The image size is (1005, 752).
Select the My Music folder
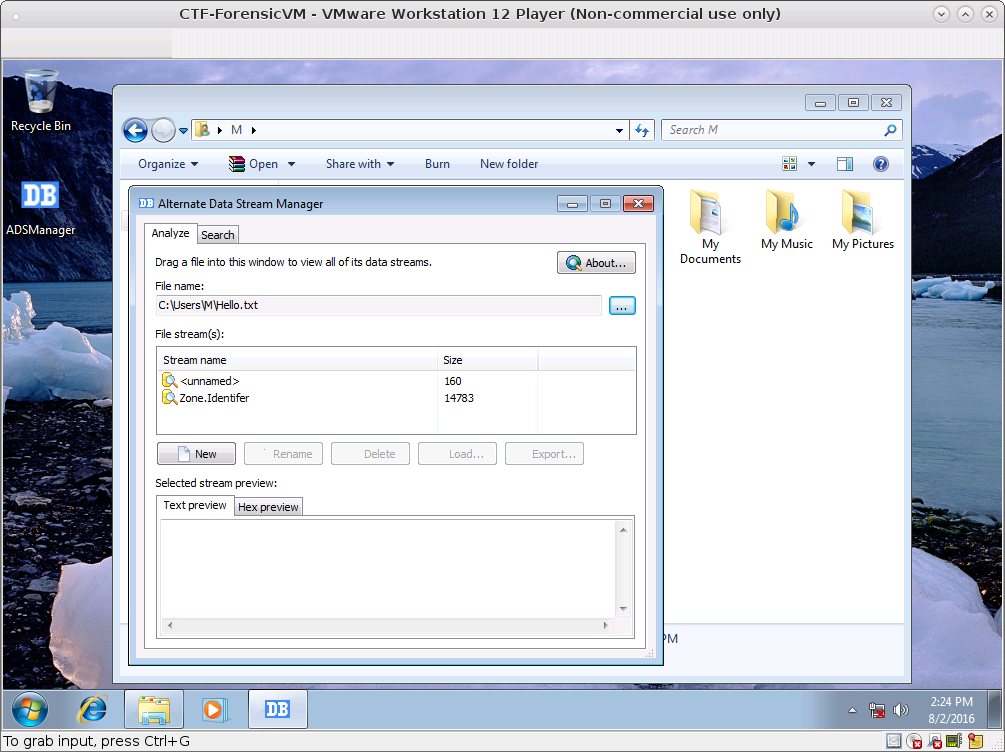[786, 220]
